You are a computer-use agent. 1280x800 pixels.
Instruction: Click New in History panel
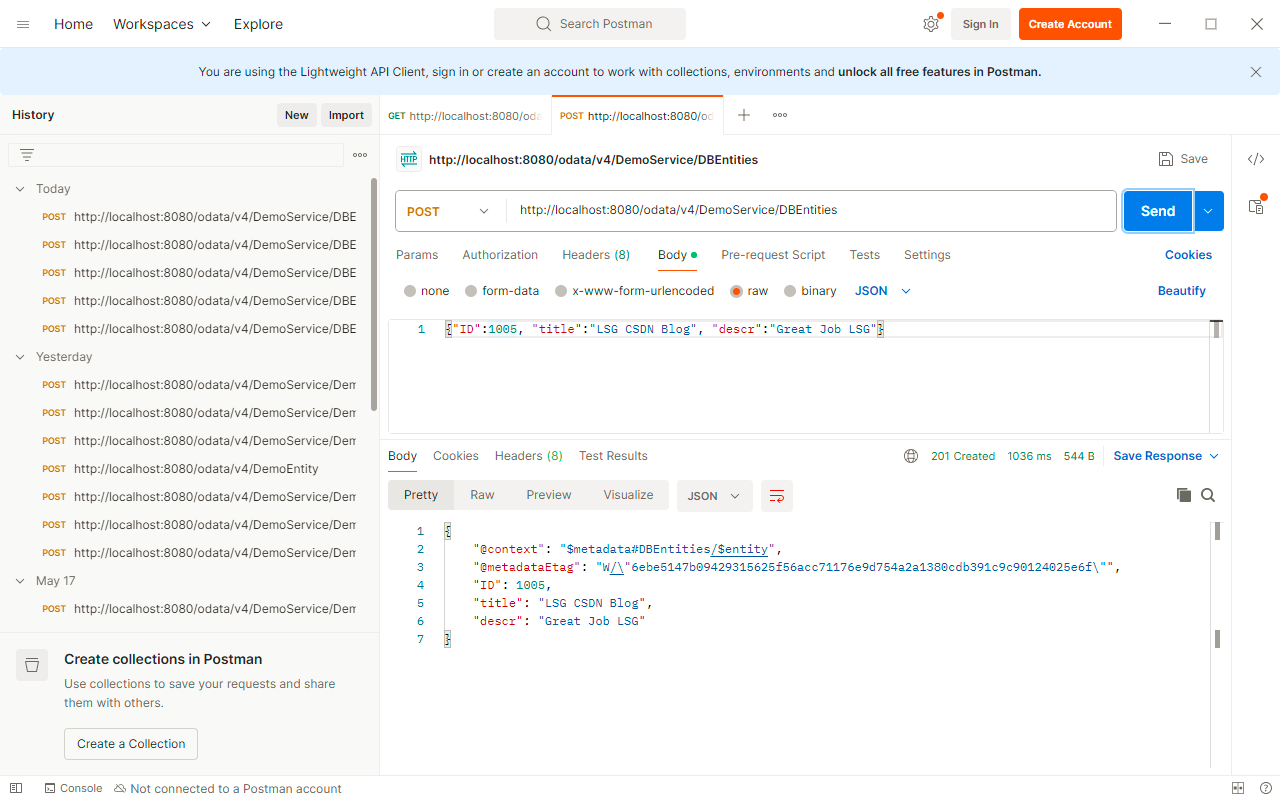point(297,115)
